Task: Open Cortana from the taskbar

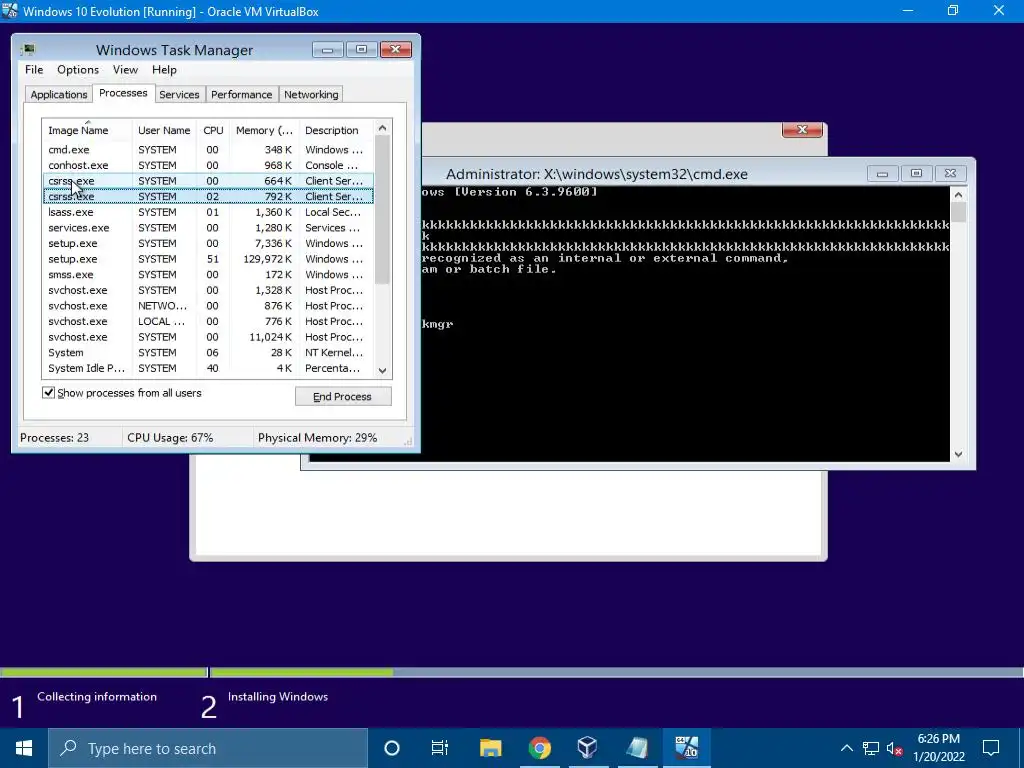Action: click(392, 748)
